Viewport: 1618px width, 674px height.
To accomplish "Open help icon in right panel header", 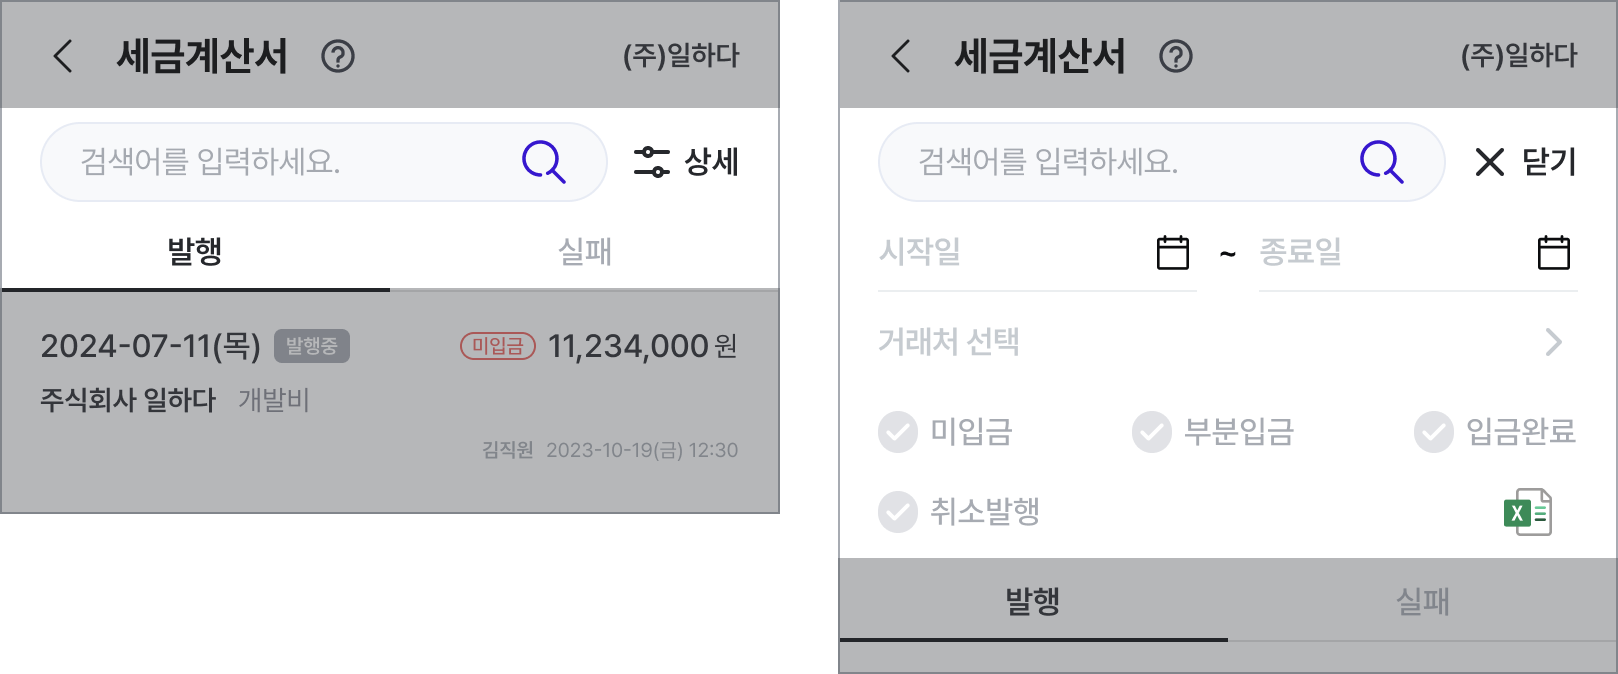I will coord(1176,56).
